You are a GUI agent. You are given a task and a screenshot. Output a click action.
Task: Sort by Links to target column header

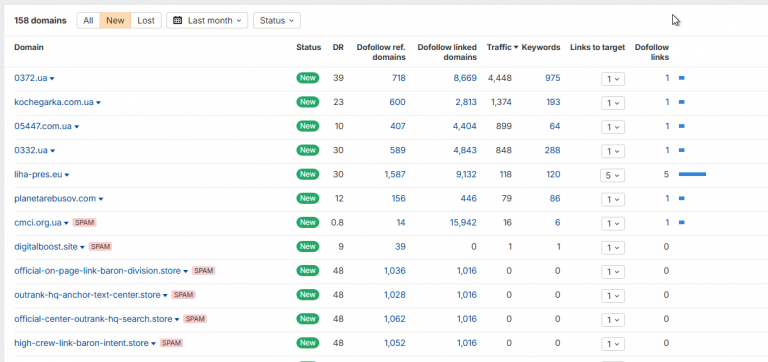coord(598,48)
